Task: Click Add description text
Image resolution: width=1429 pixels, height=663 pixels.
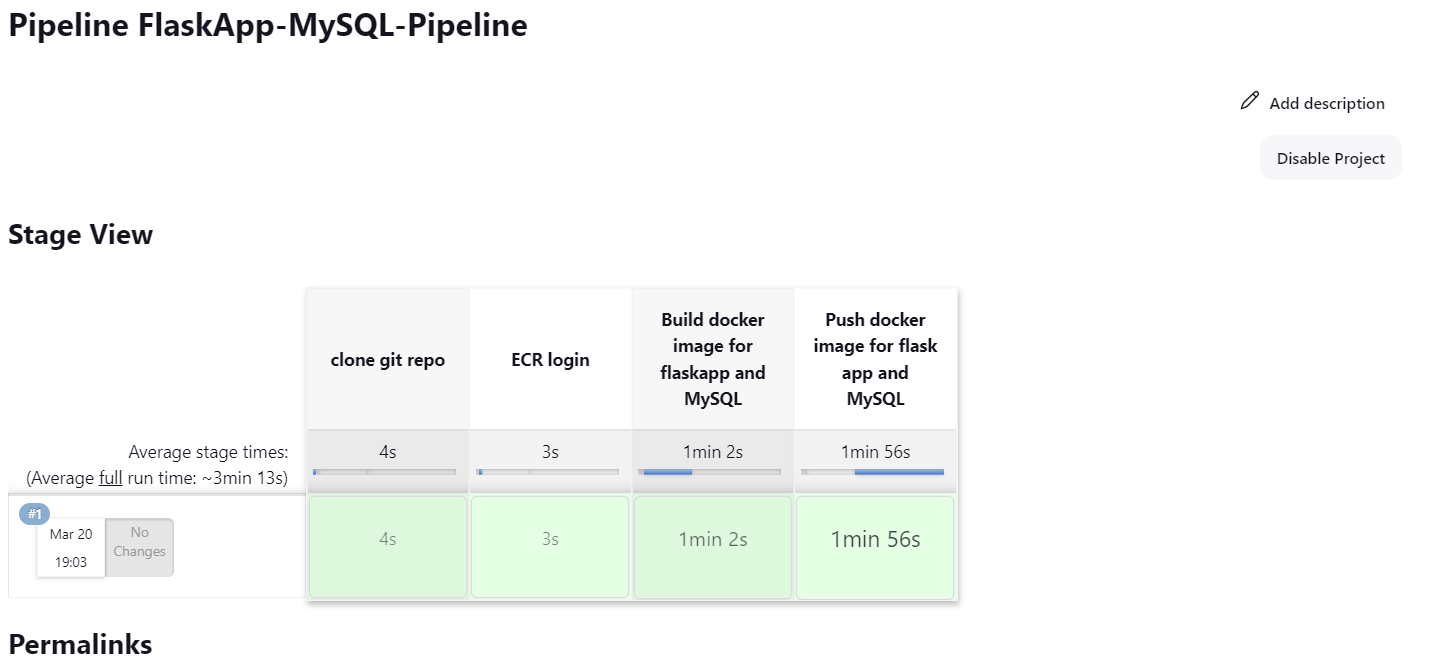Action: [x=1327, y=103]
